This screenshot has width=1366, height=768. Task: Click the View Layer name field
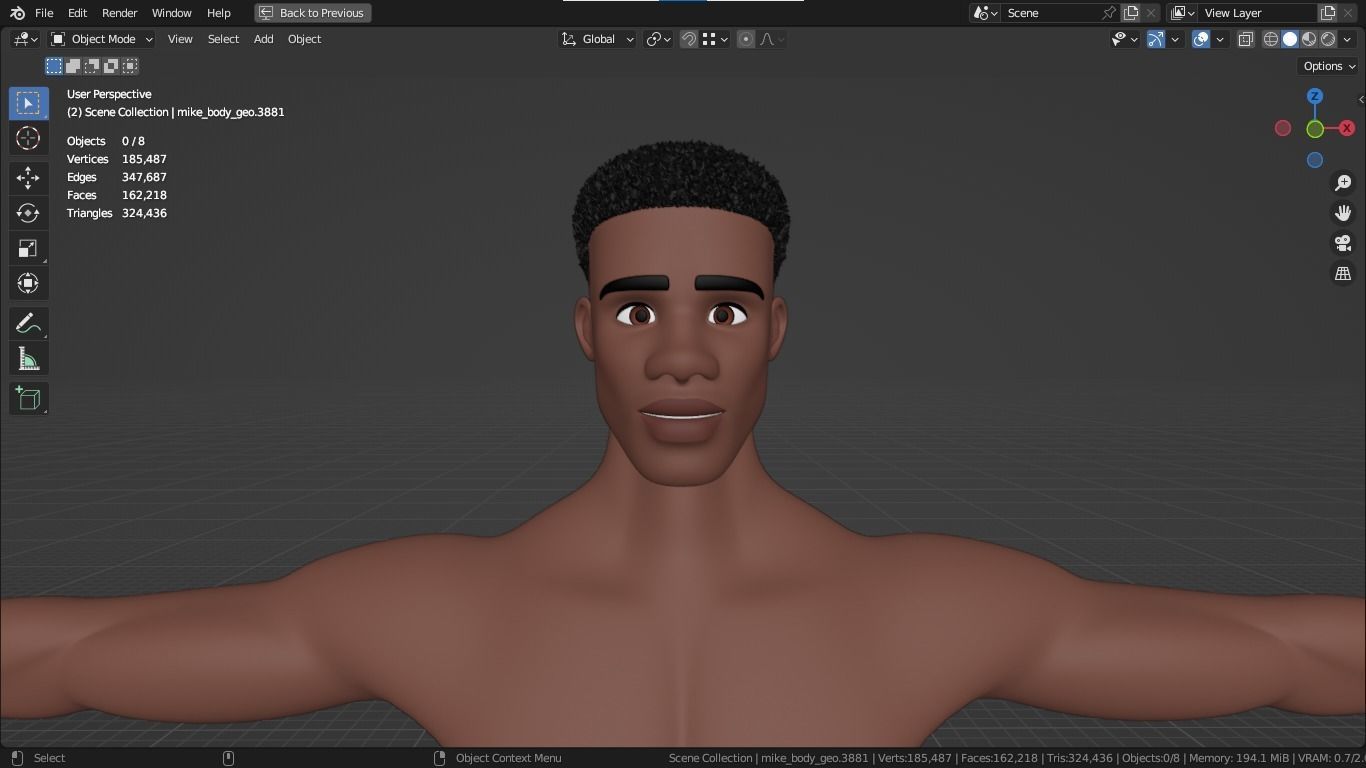(1257, 13)
